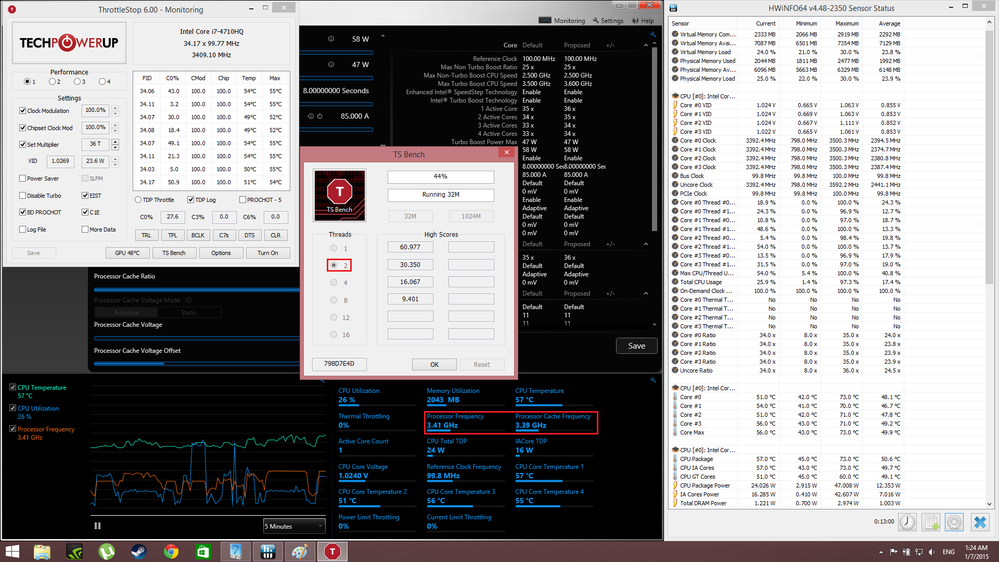Click the info icon beside 58 W
Viewport: 999px width, 562px height.
[x=331, y=39]
